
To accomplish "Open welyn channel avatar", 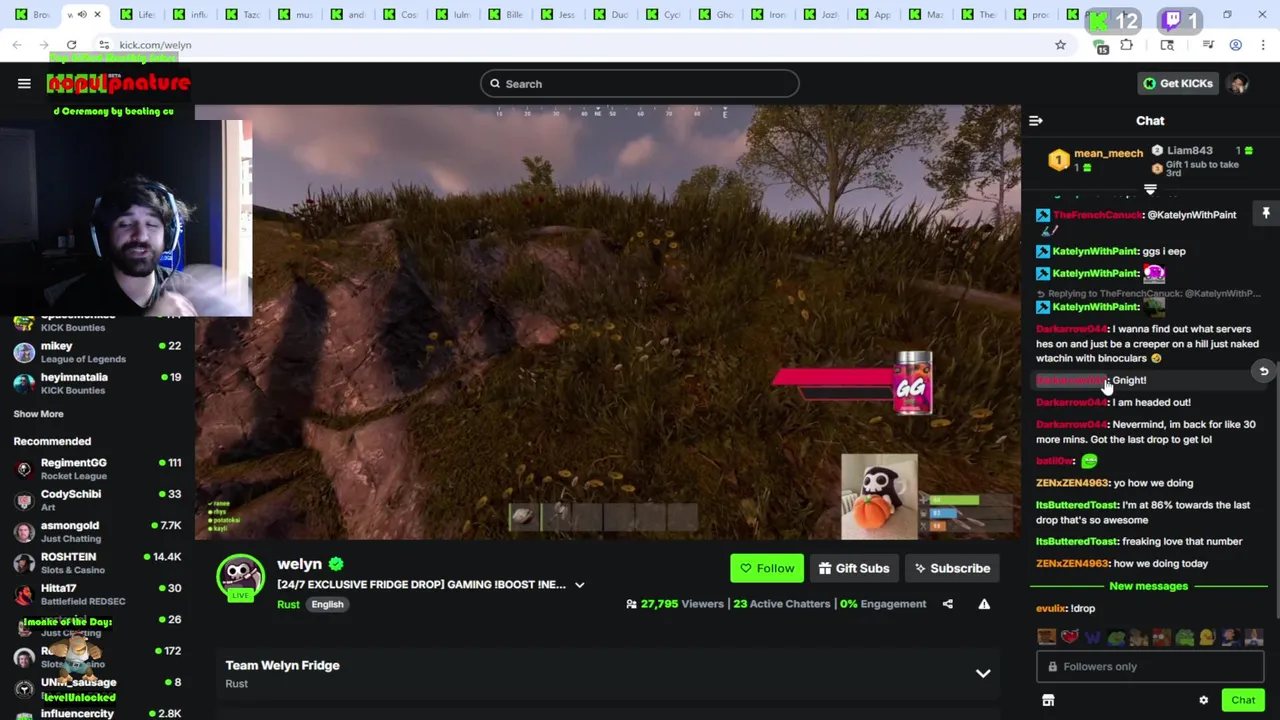I will point(241,577).
